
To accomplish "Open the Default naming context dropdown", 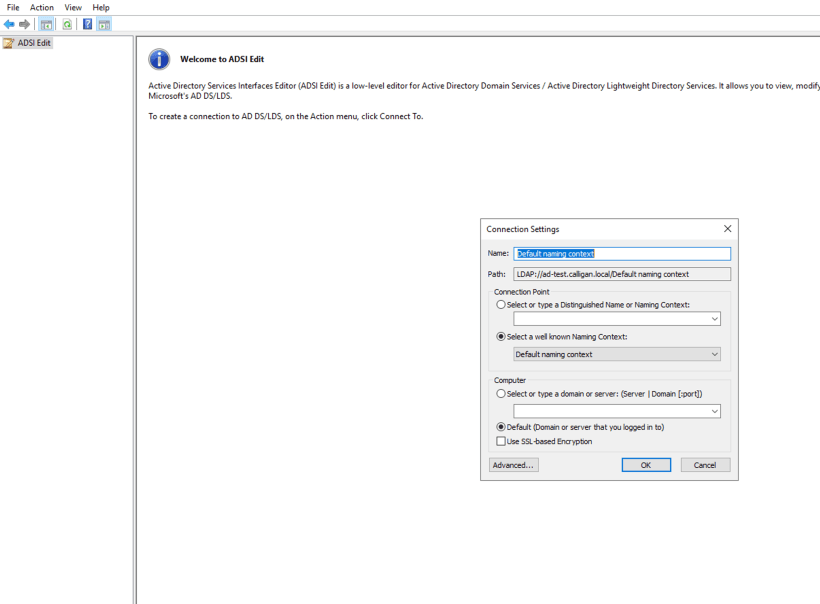I will pyautogui.click(x=617, y=354).
